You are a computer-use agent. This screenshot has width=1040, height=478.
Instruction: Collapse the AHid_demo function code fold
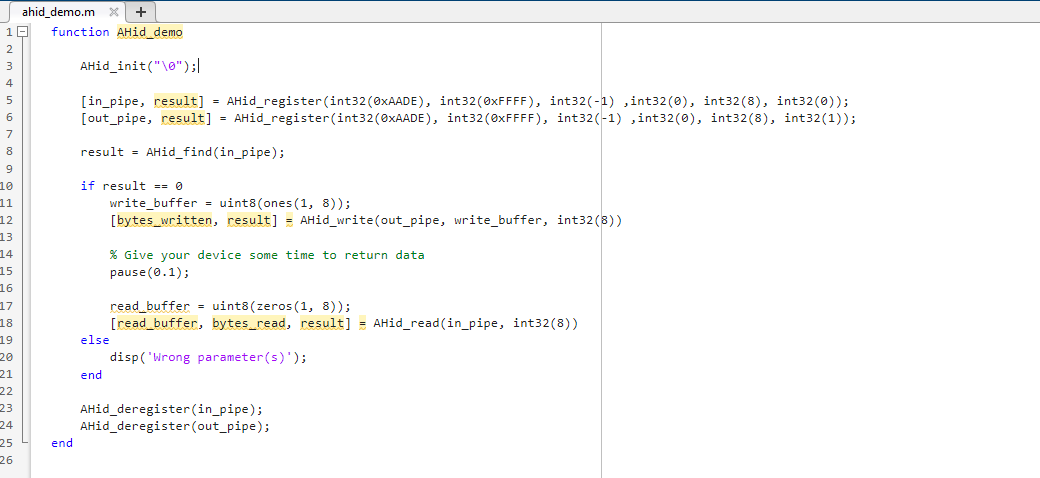[24, 32]
